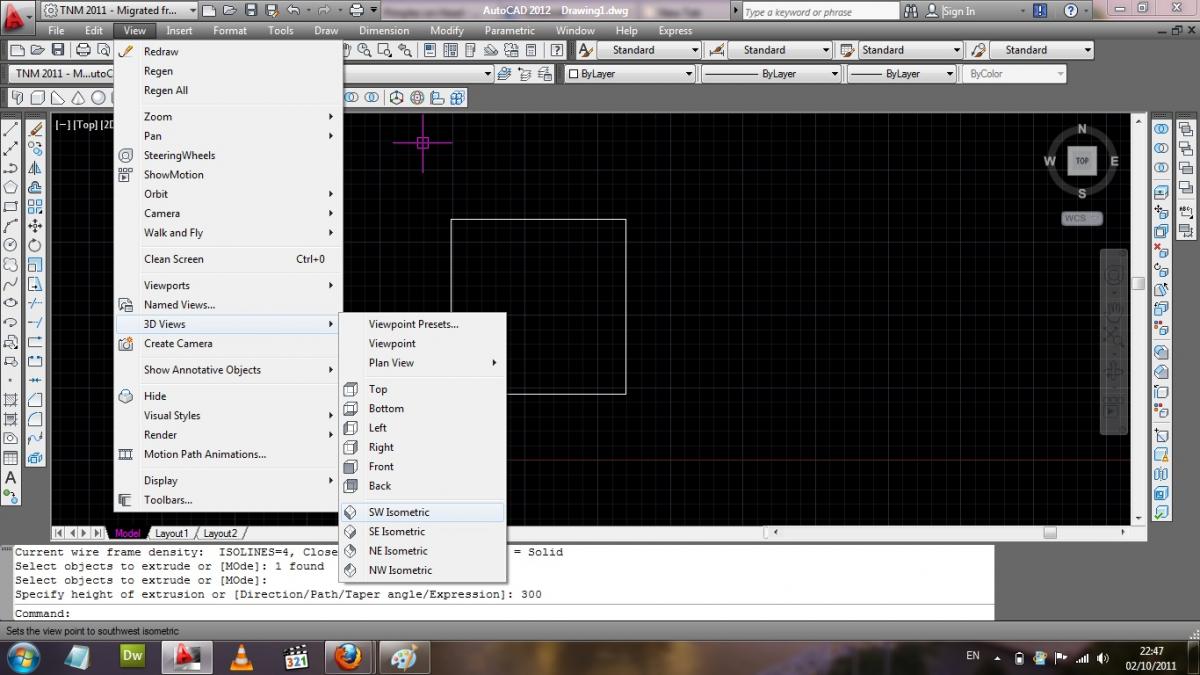Open the lineweight ByLayer dropdown
The height and width of the screenshot is (675, 1200).
(x=902, y=74)
